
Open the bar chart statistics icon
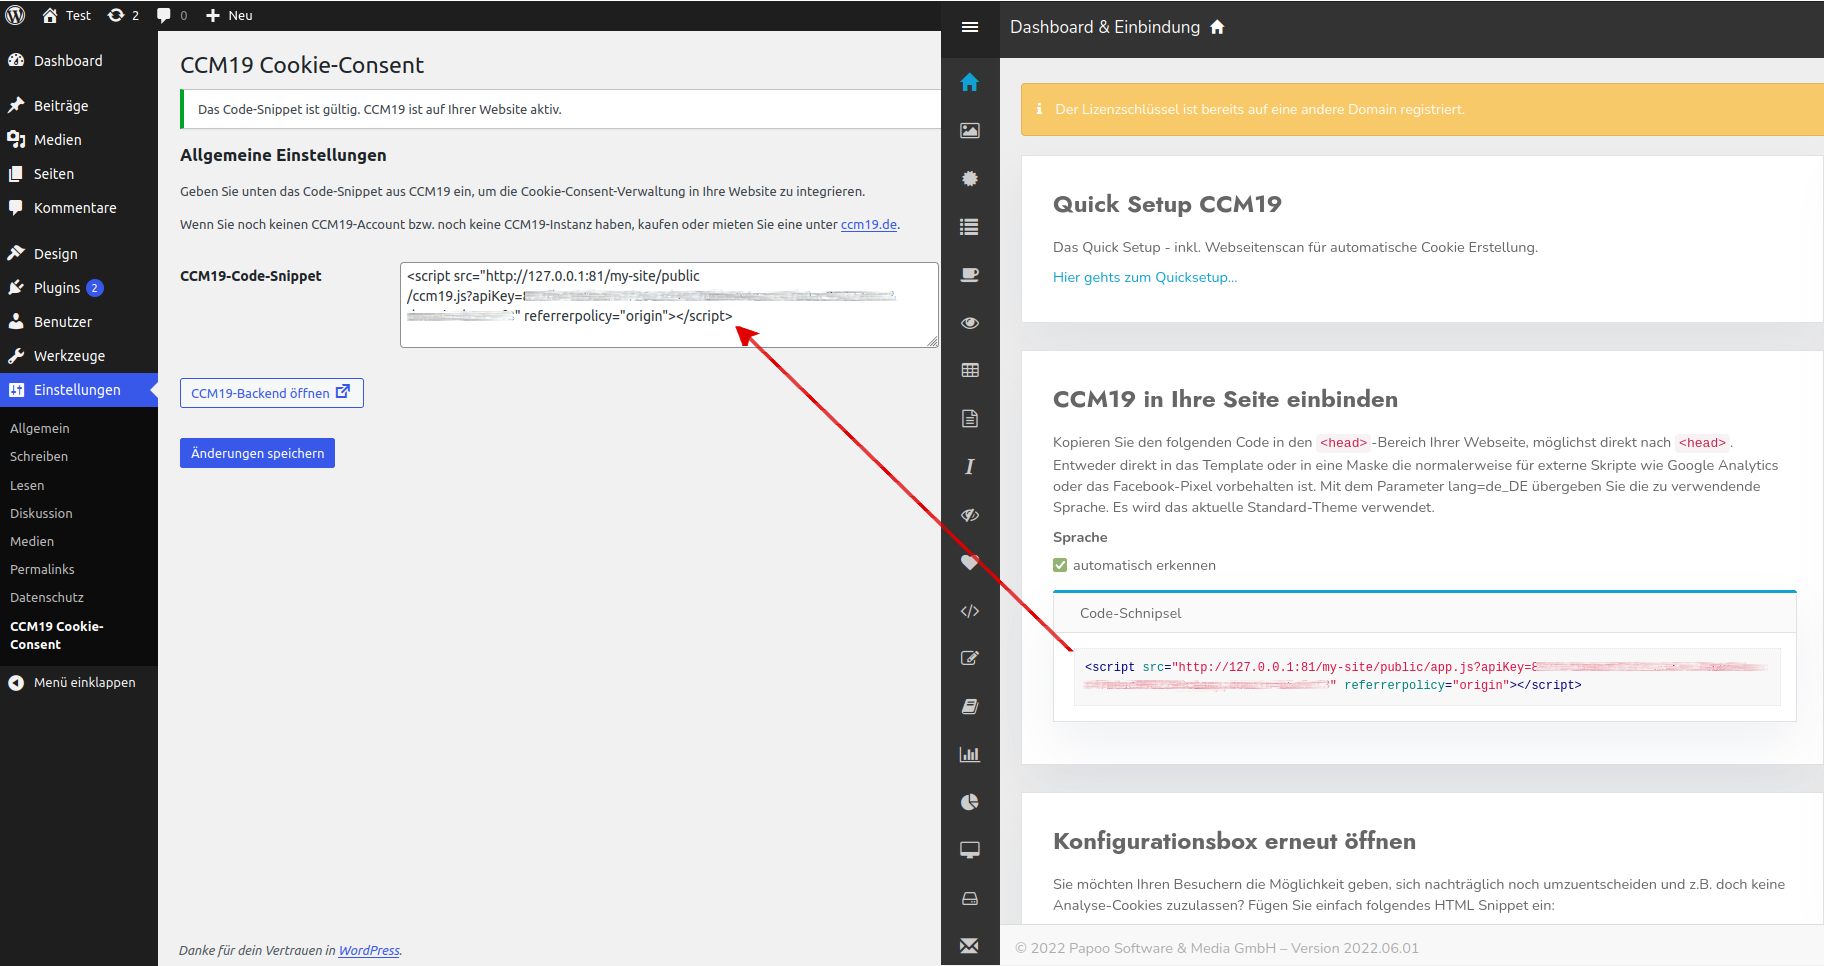click(x=969, y=754)
